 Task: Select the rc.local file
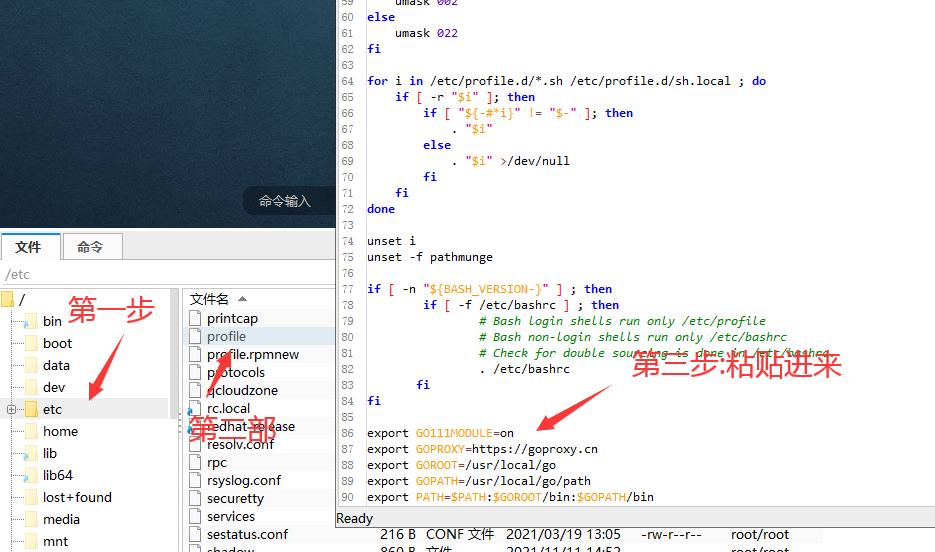click(228, 408)
